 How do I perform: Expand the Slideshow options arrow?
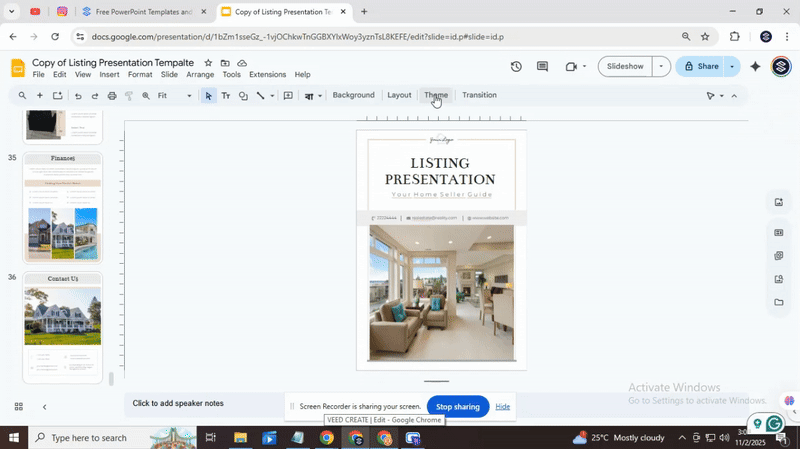click(660, 67)
